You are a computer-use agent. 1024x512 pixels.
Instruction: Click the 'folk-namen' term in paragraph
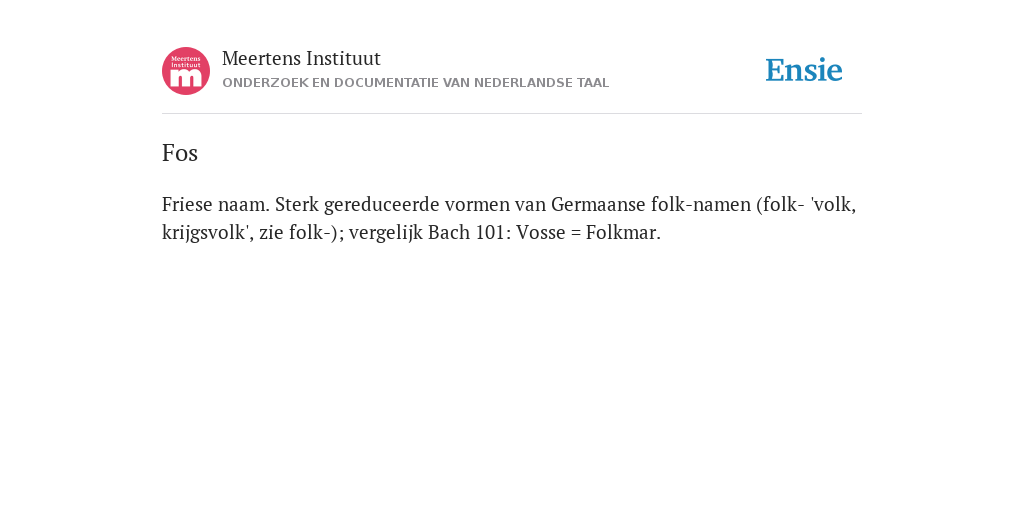pyautogui.click(x=701, y=204)
